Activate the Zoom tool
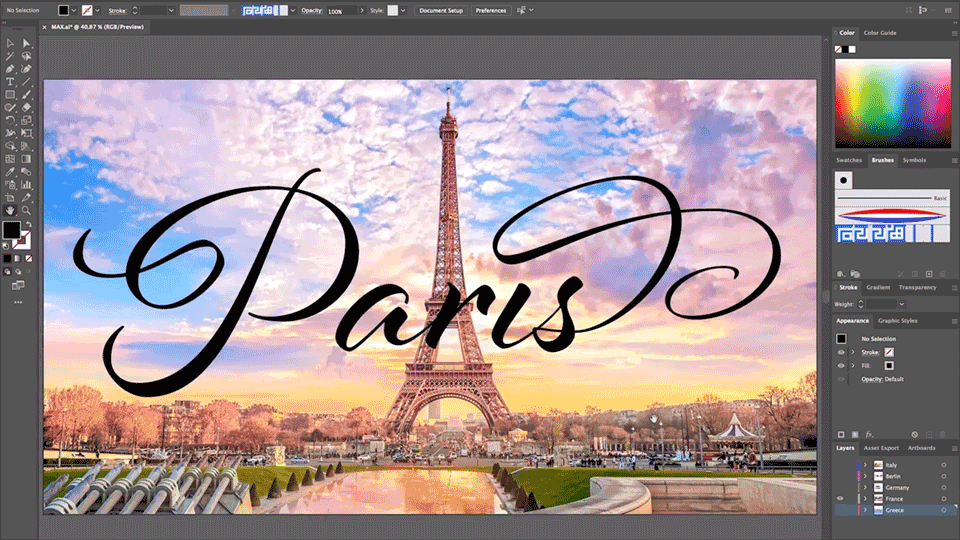Screen dimensions: 960x540 coord(26,211)
